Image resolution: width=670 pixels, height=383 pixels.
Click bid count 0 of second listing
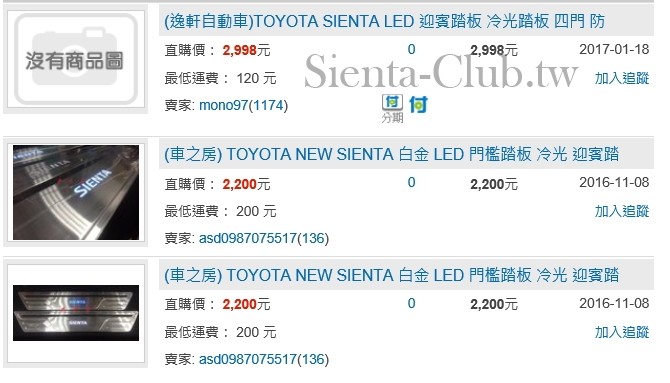(411, 183)
